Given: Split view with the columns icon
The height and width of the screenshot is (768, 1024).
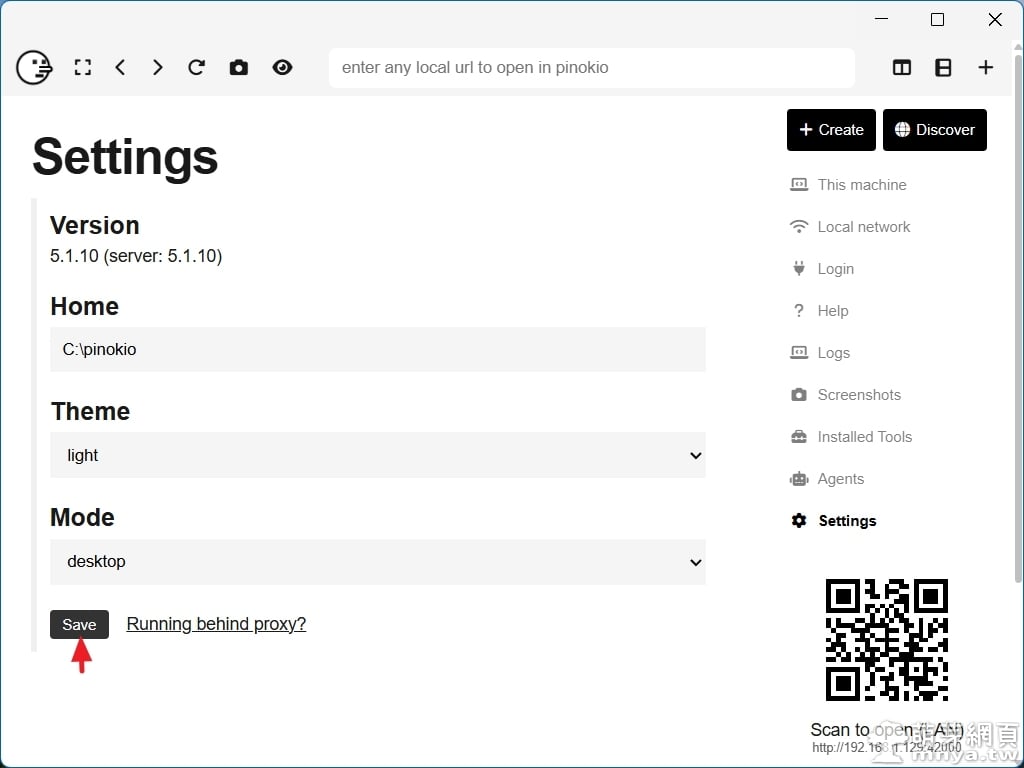Looking at the screenshot, I should click(x=902, y=67).
